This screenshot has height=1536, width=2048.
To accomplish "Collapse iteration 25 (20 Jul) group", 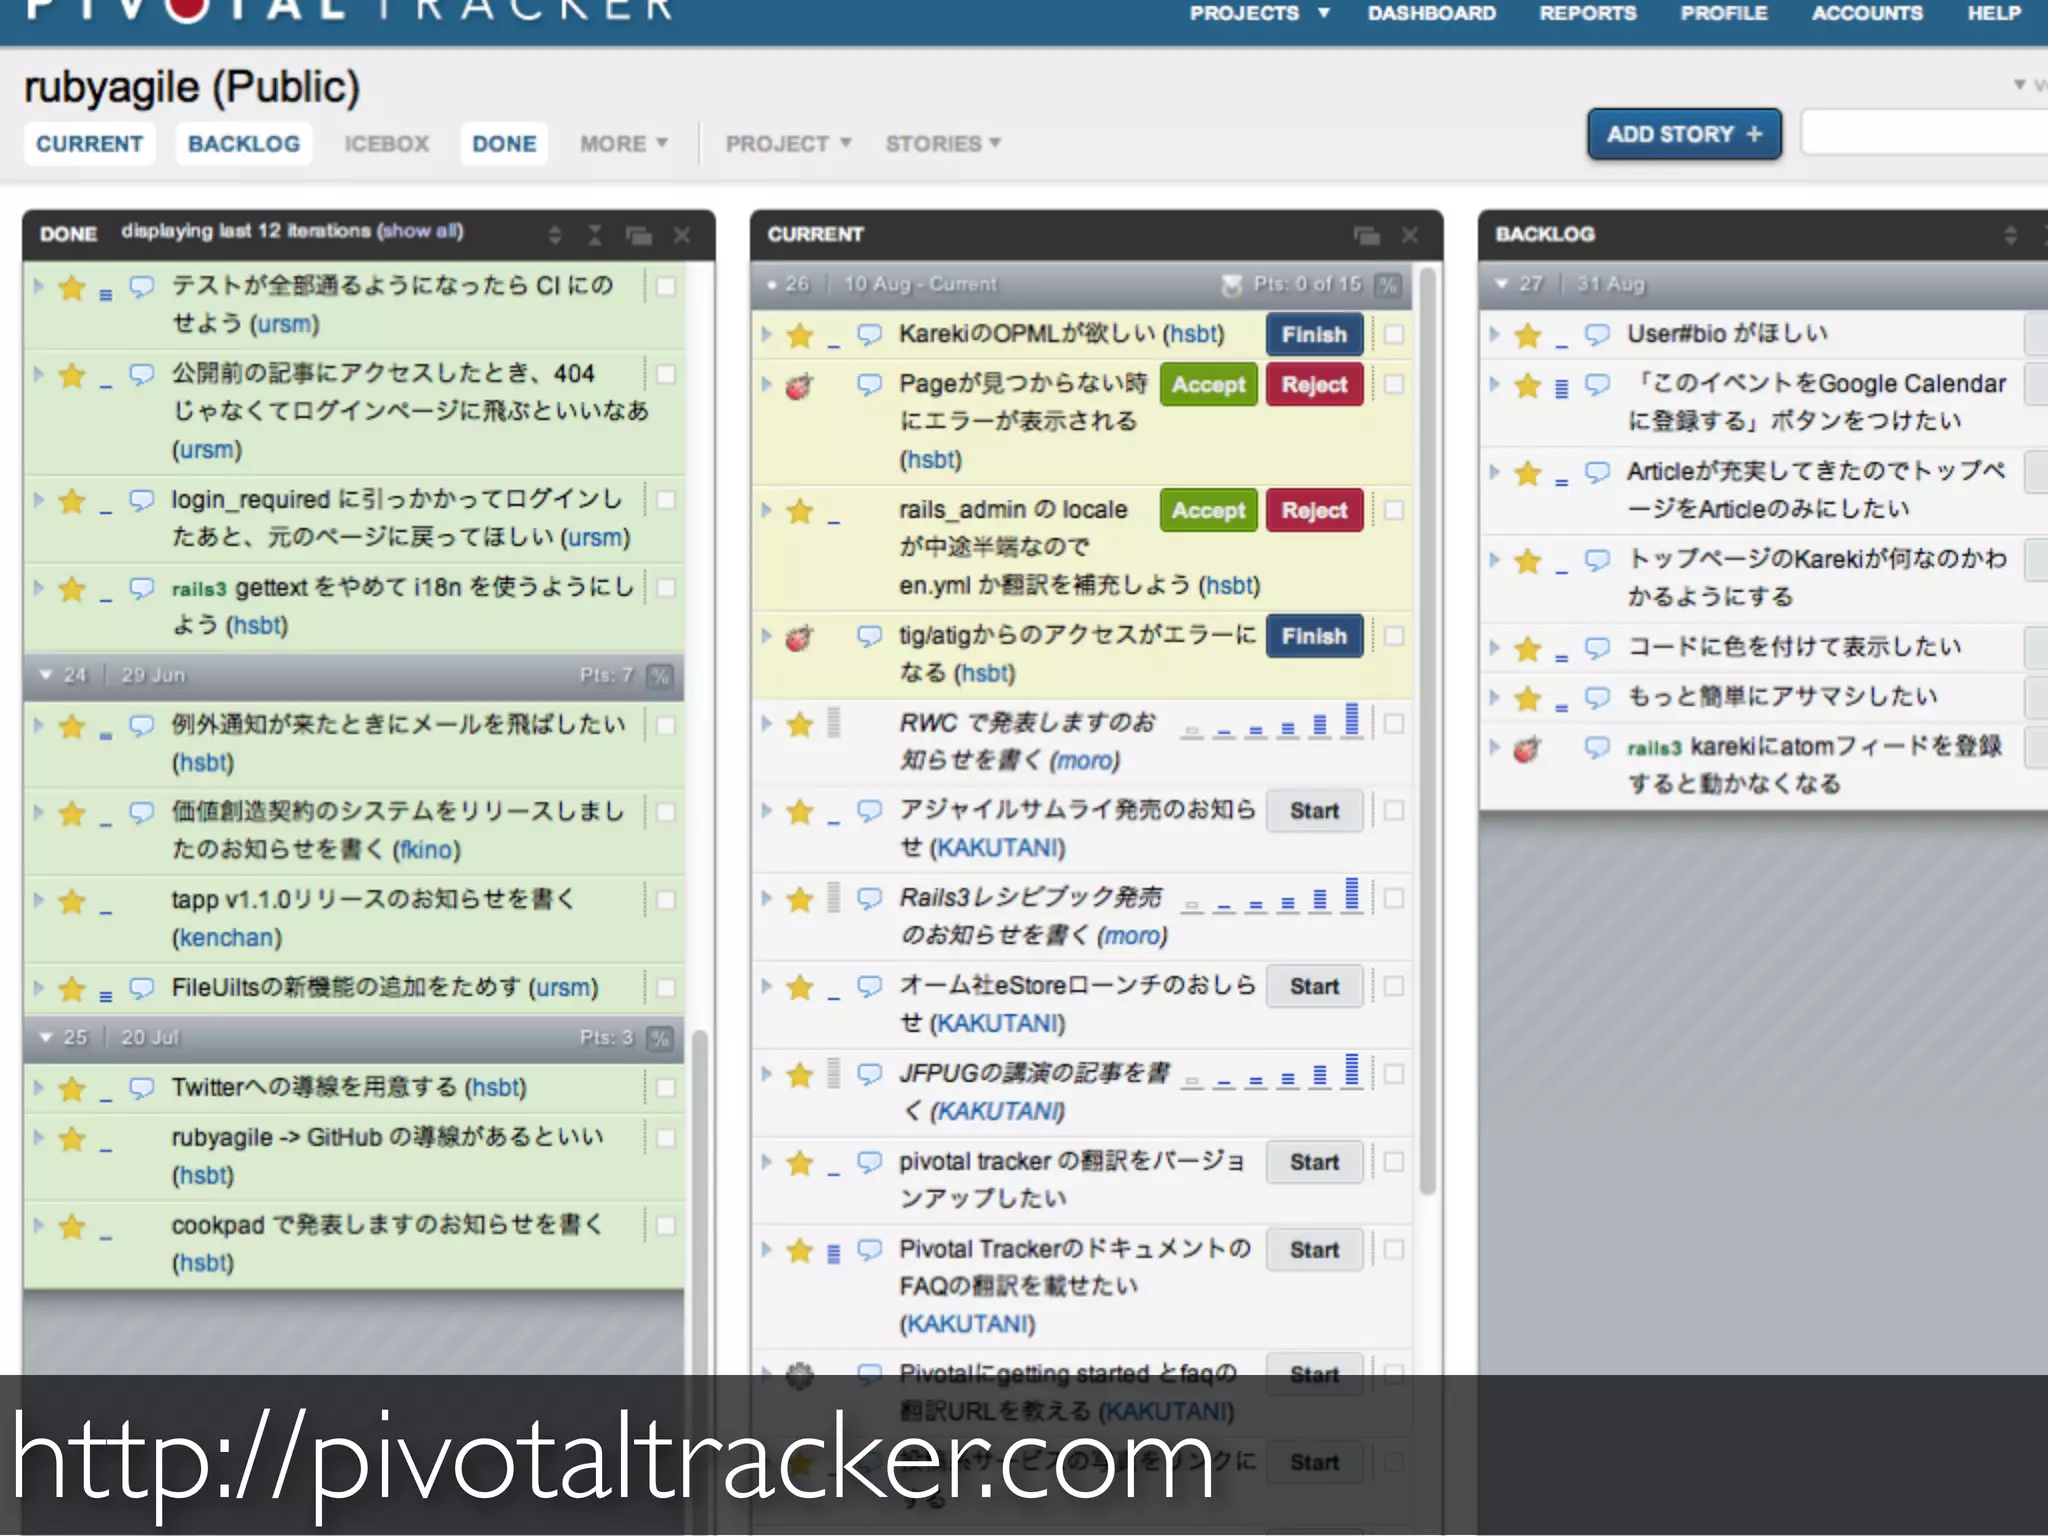I will 46,1037.
